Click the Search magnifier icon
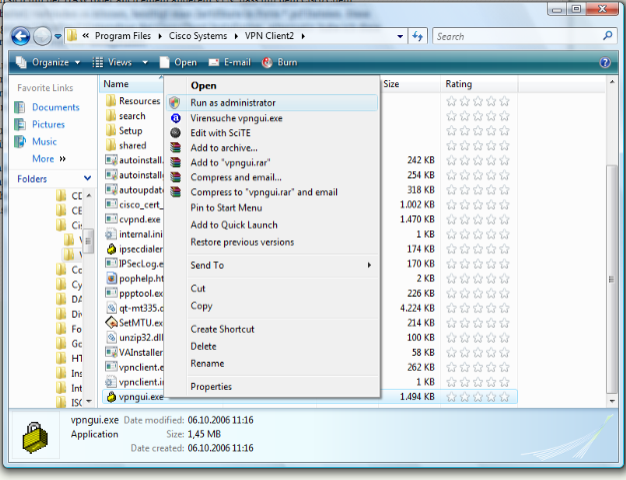The width and height of the screenshot is (626, 480). tap(607, 36)
